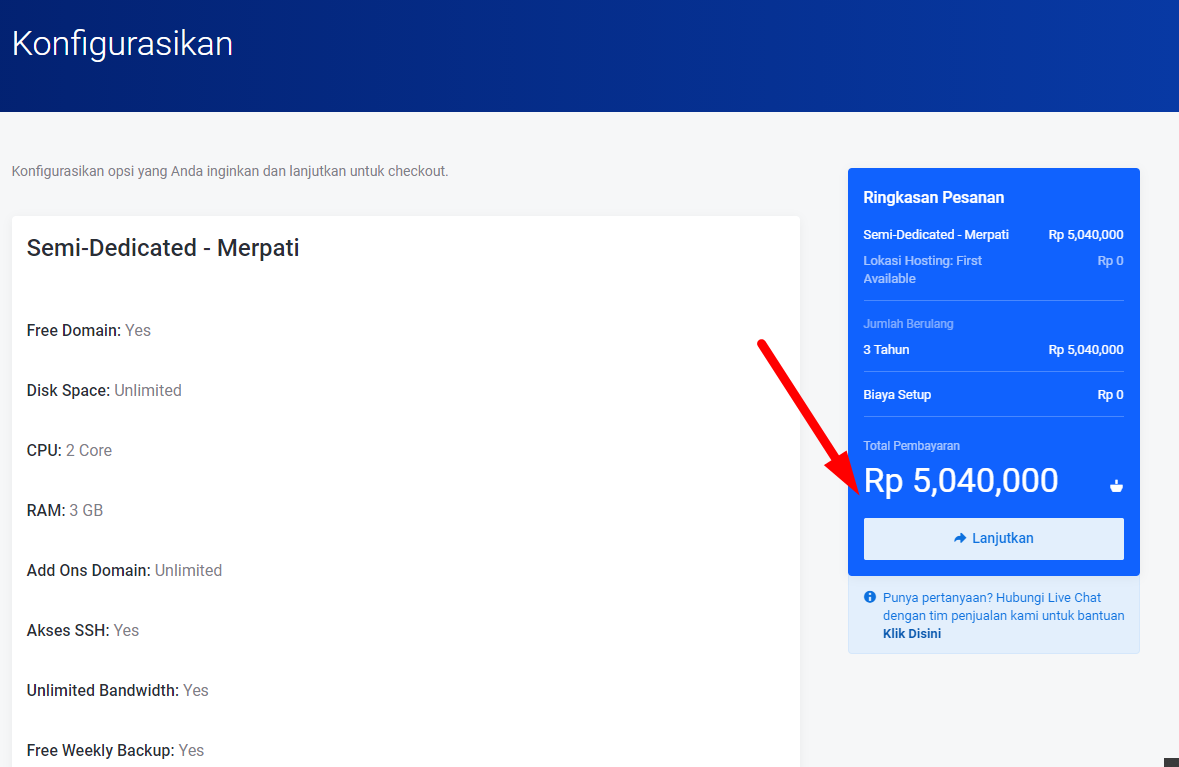Select the Free Domain feature row
The width and height of the screenshot is (1179, 767).
(x=89, y=330)
